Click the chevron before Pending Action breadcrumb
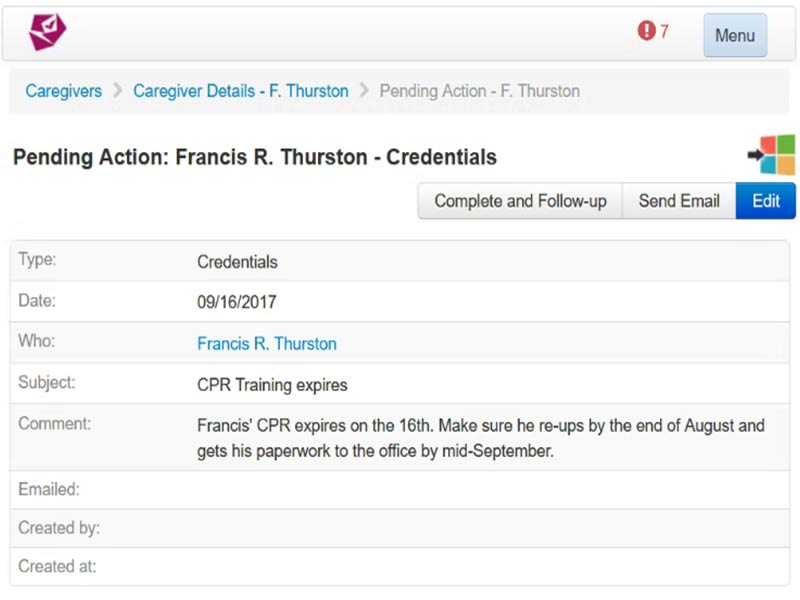This screenshot has height=600, width=800. 364,91
